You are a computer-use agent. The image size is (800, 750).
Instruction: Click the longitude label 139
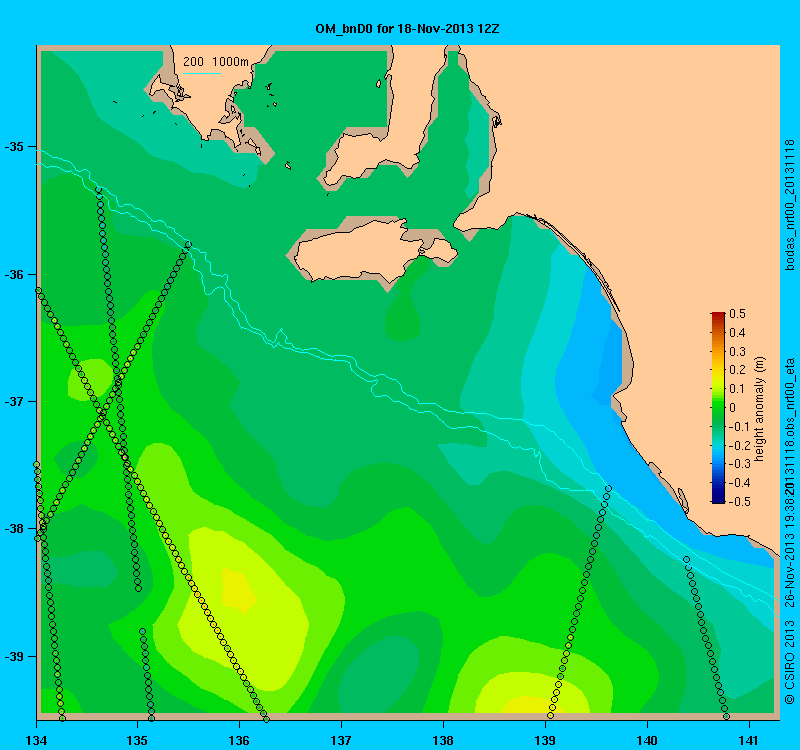pos(545,740)
